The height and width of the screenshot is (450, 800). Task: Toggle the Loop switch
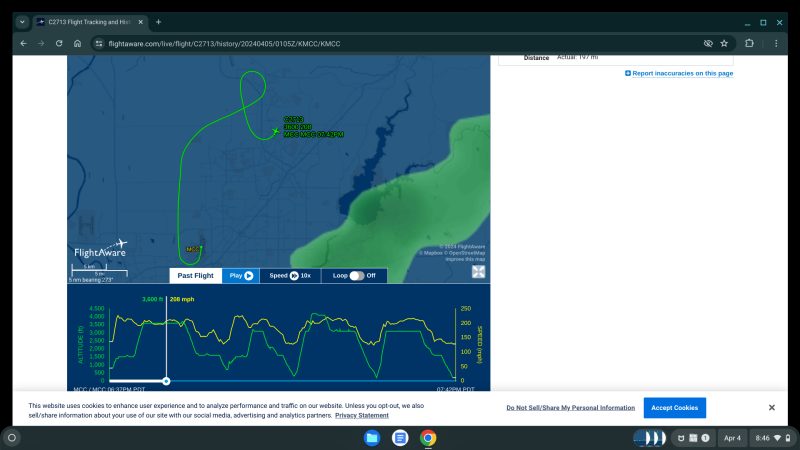tap(357, 276)
